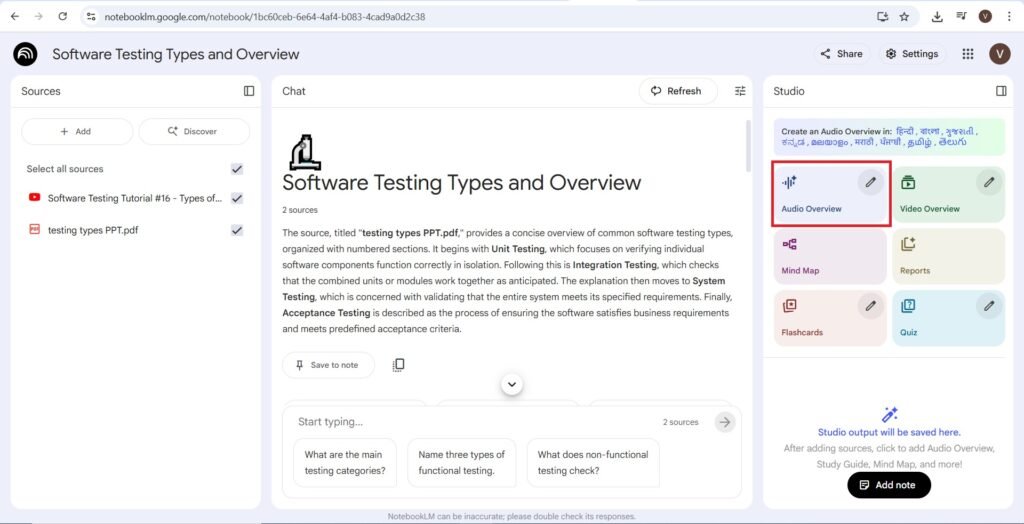Uncheck the Software Testing Tutorial #16 source

click(x=237, y=198)
